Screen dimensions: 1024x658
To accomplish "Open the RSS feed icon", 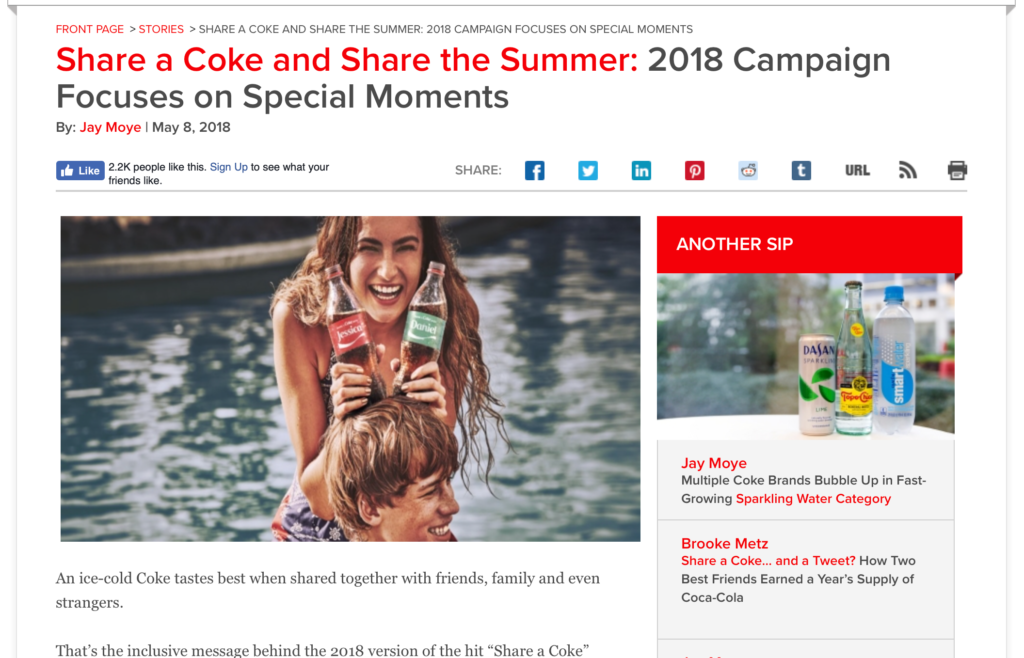I will coord(908,170).
